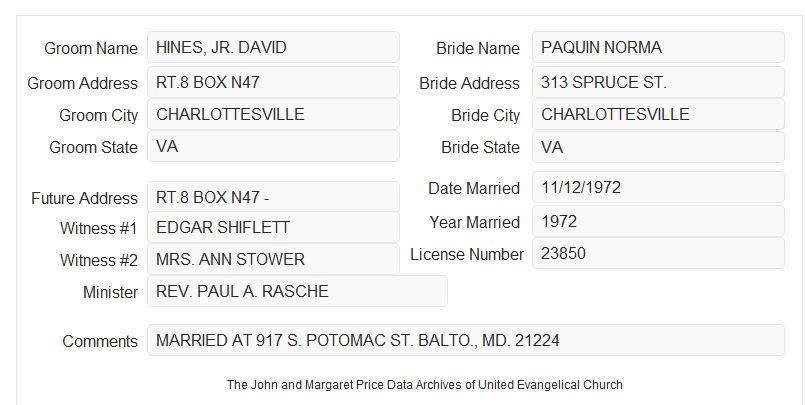Focus the License Number field

(x=658, y=253)
